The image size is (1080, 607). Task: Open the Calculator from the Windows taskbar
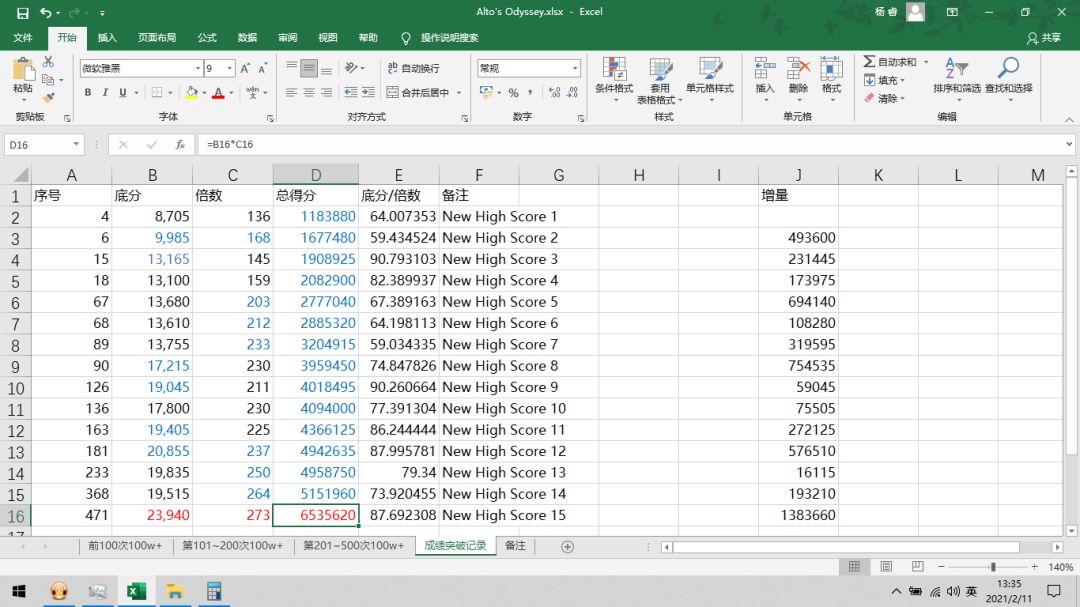coord(213,591)
